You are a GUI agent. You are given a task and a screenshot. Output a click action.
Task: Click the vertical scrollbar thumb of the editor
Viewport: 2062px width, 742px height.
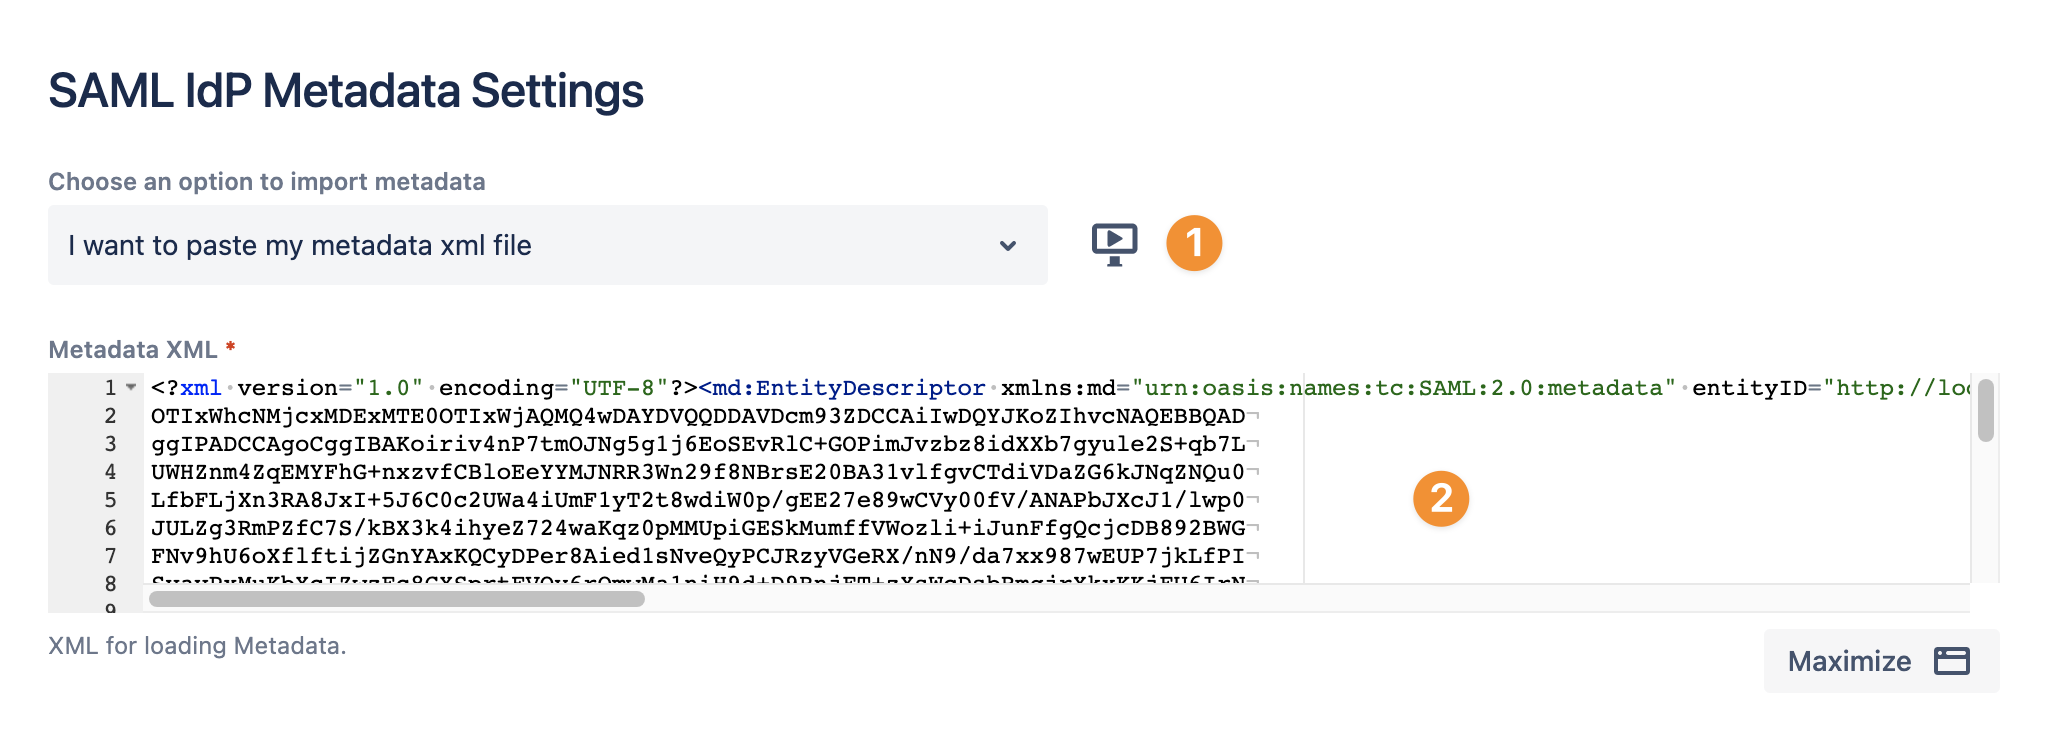(1986, 410)
